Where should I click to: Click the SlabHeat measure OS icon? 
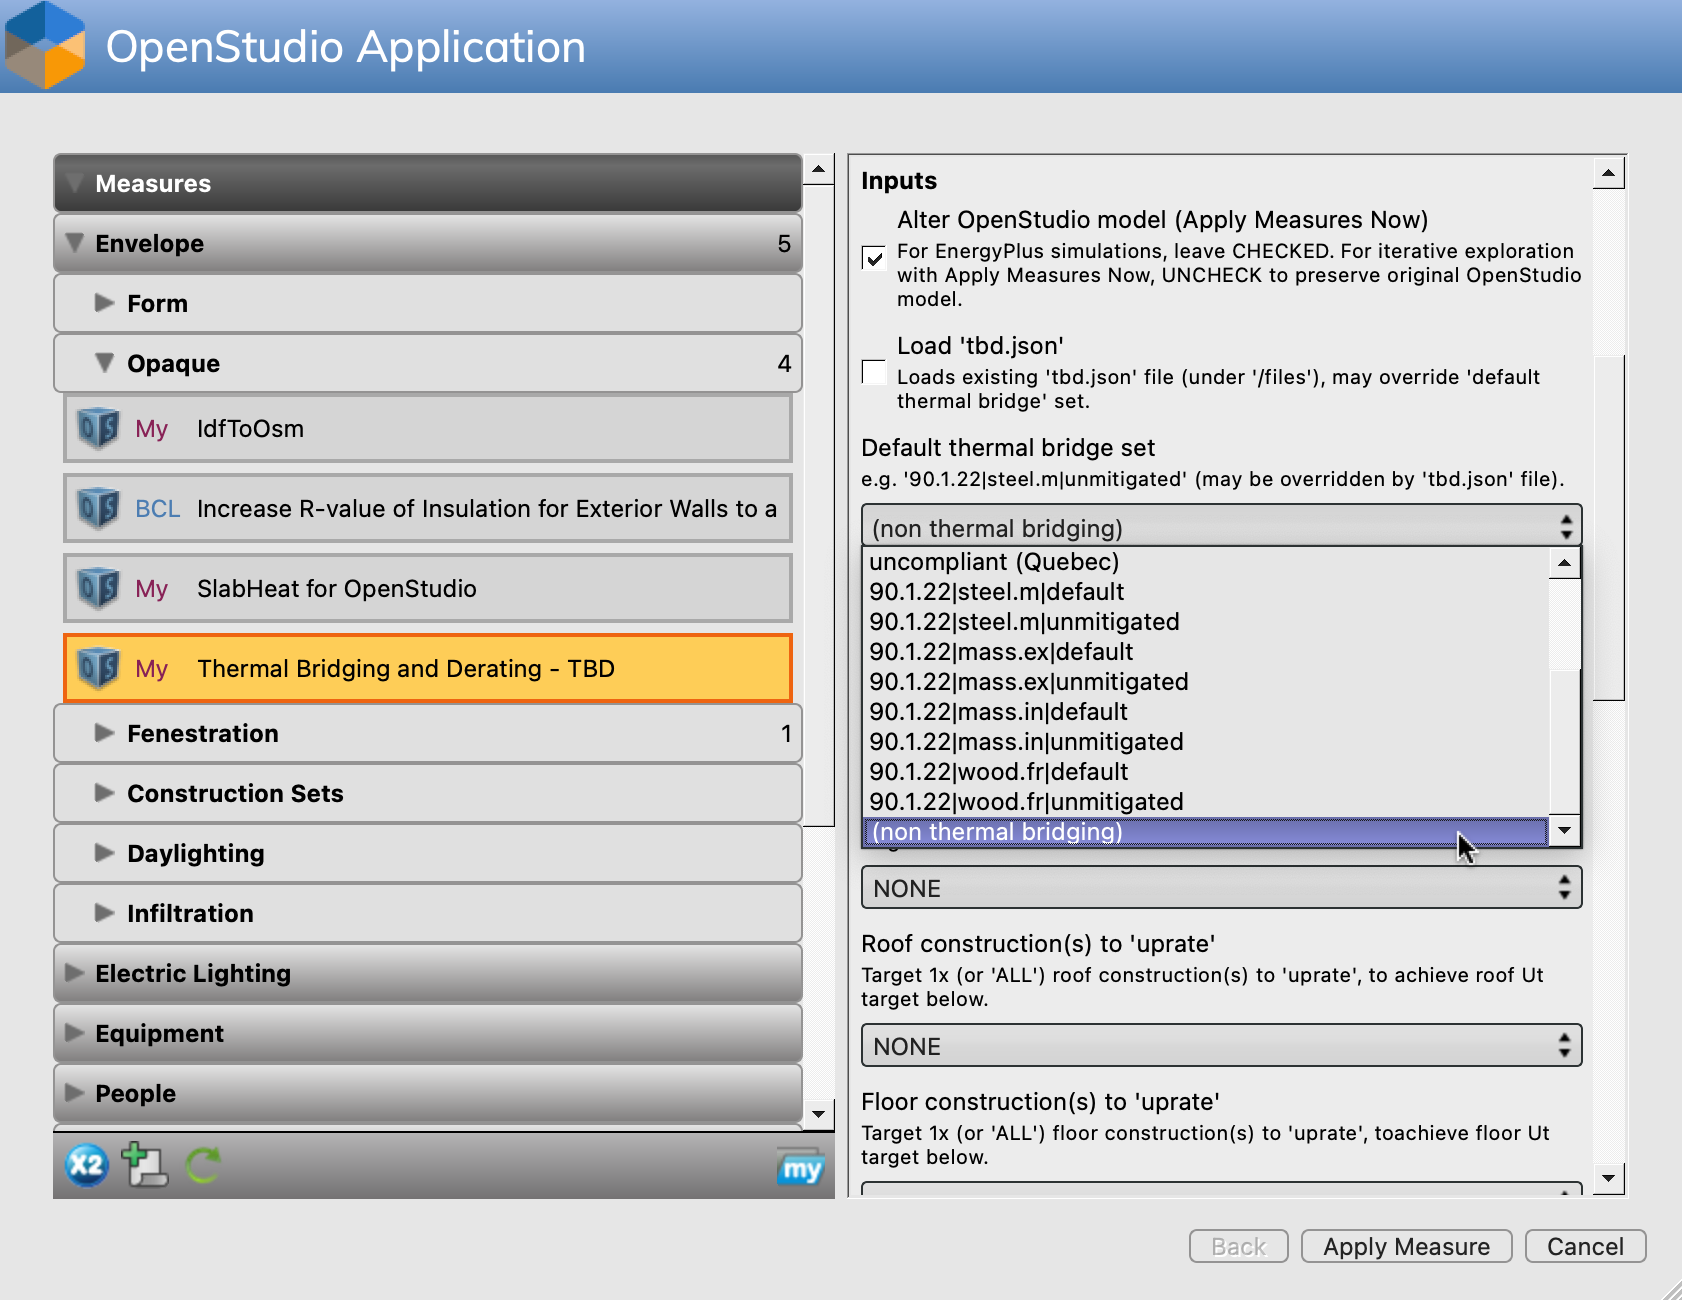point(99,588)
